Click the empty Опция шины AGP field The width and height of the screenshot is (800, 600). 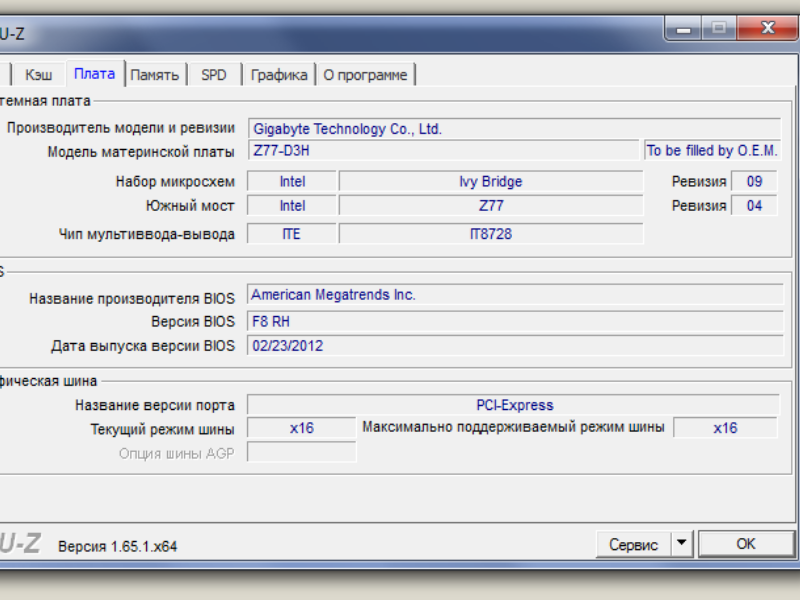[302, 452]
